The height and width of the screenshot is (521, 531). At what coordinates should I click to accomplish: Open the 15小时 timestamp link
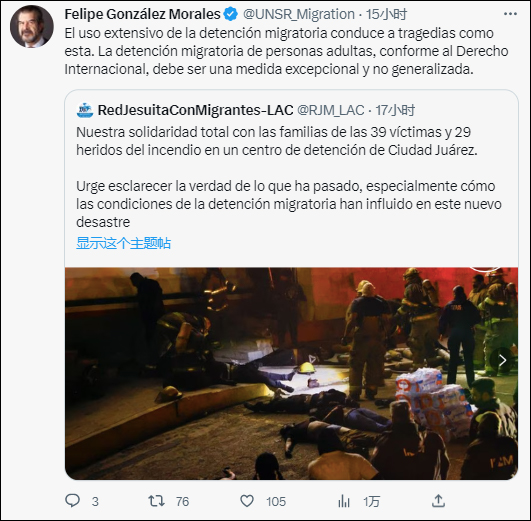tap(386, 14)
